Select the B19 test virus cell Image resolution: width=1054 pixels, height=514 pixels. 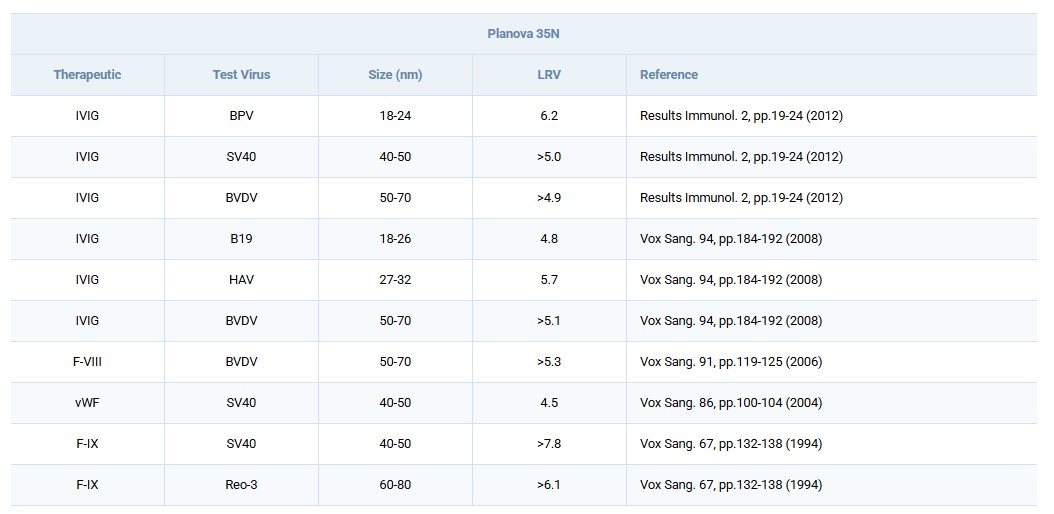[241, 239]
